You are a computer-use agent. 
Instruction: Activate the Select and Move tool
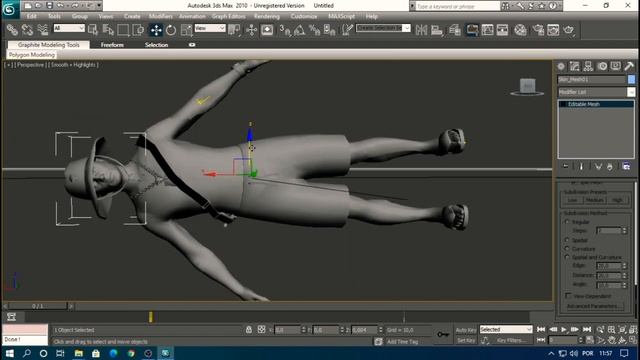pos(156,30)
